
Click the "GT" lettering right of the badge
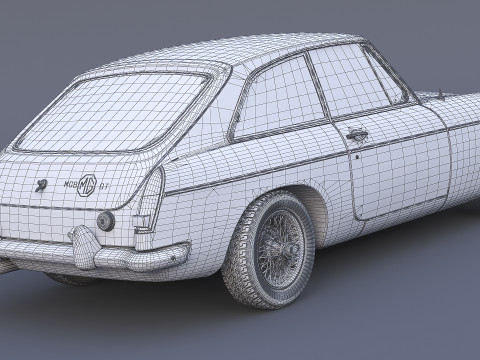coord(104,187)
